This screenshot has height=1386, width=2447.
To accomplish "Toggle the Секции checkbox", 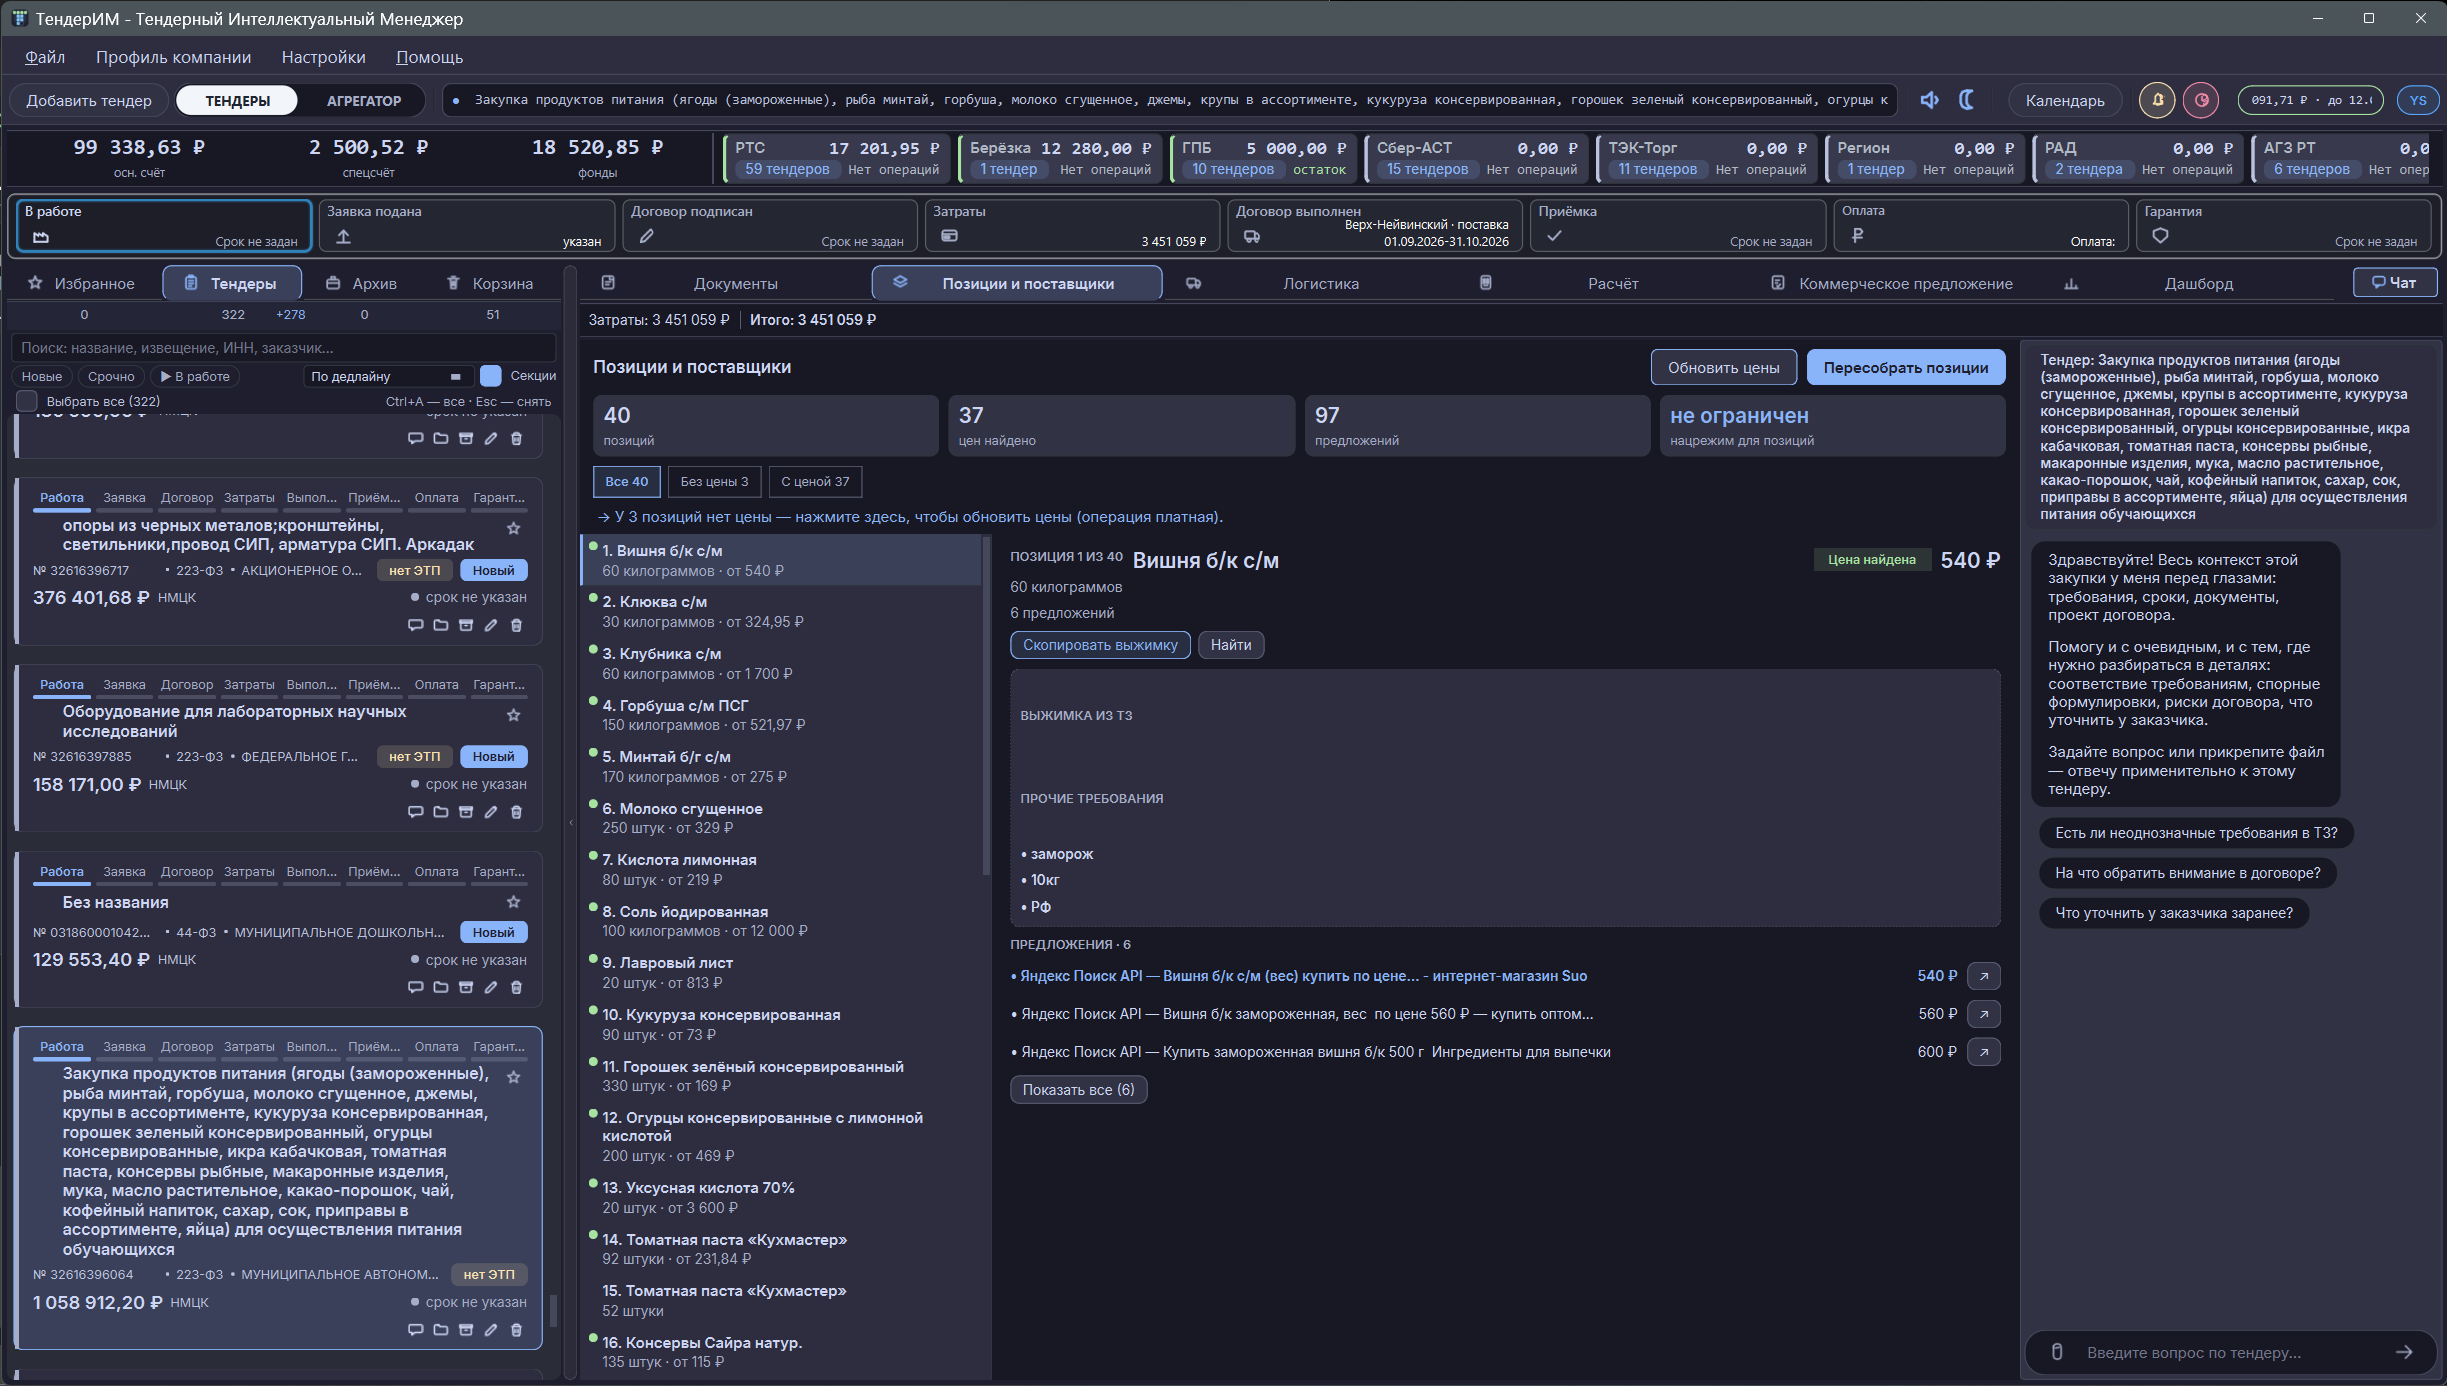I will click(x=490, y=376).
